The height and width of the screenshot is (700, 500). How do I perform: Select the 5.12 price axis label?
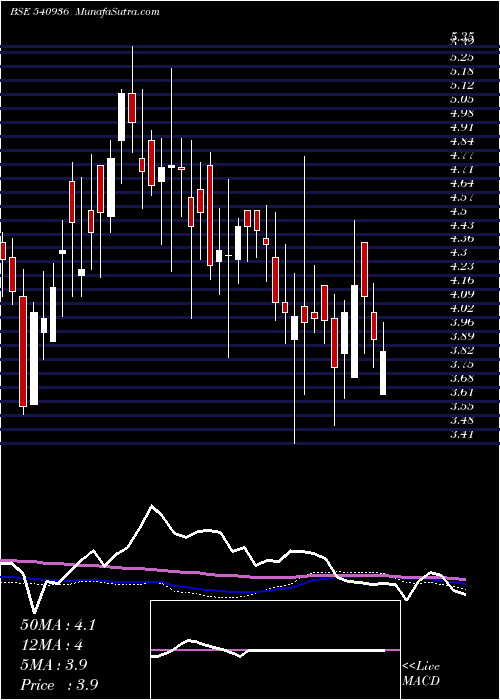(462, 85)
